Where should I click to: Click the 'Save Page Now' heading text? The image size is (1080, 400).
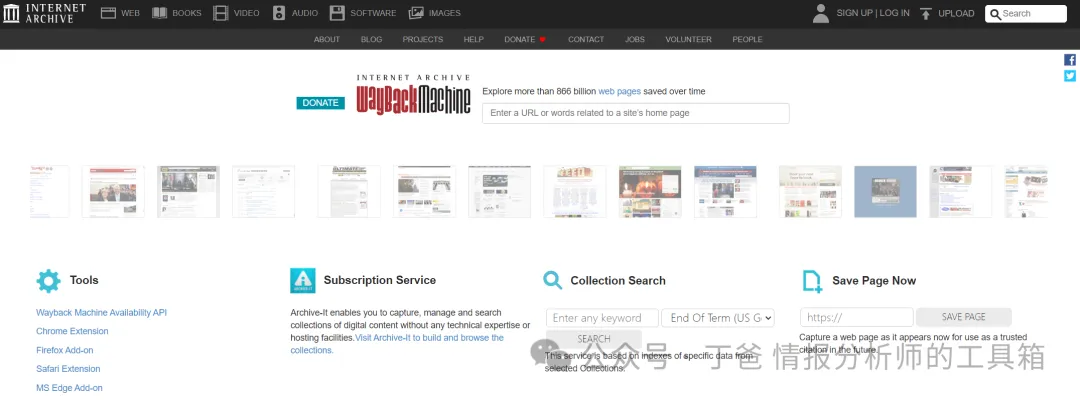pyautogui.click(x=874, y=280)
